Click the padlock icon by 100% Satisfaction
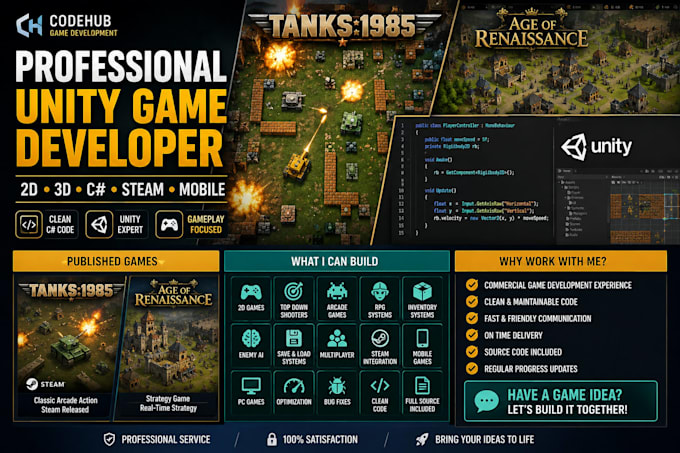The image size is (680, 453). [272, 439]
